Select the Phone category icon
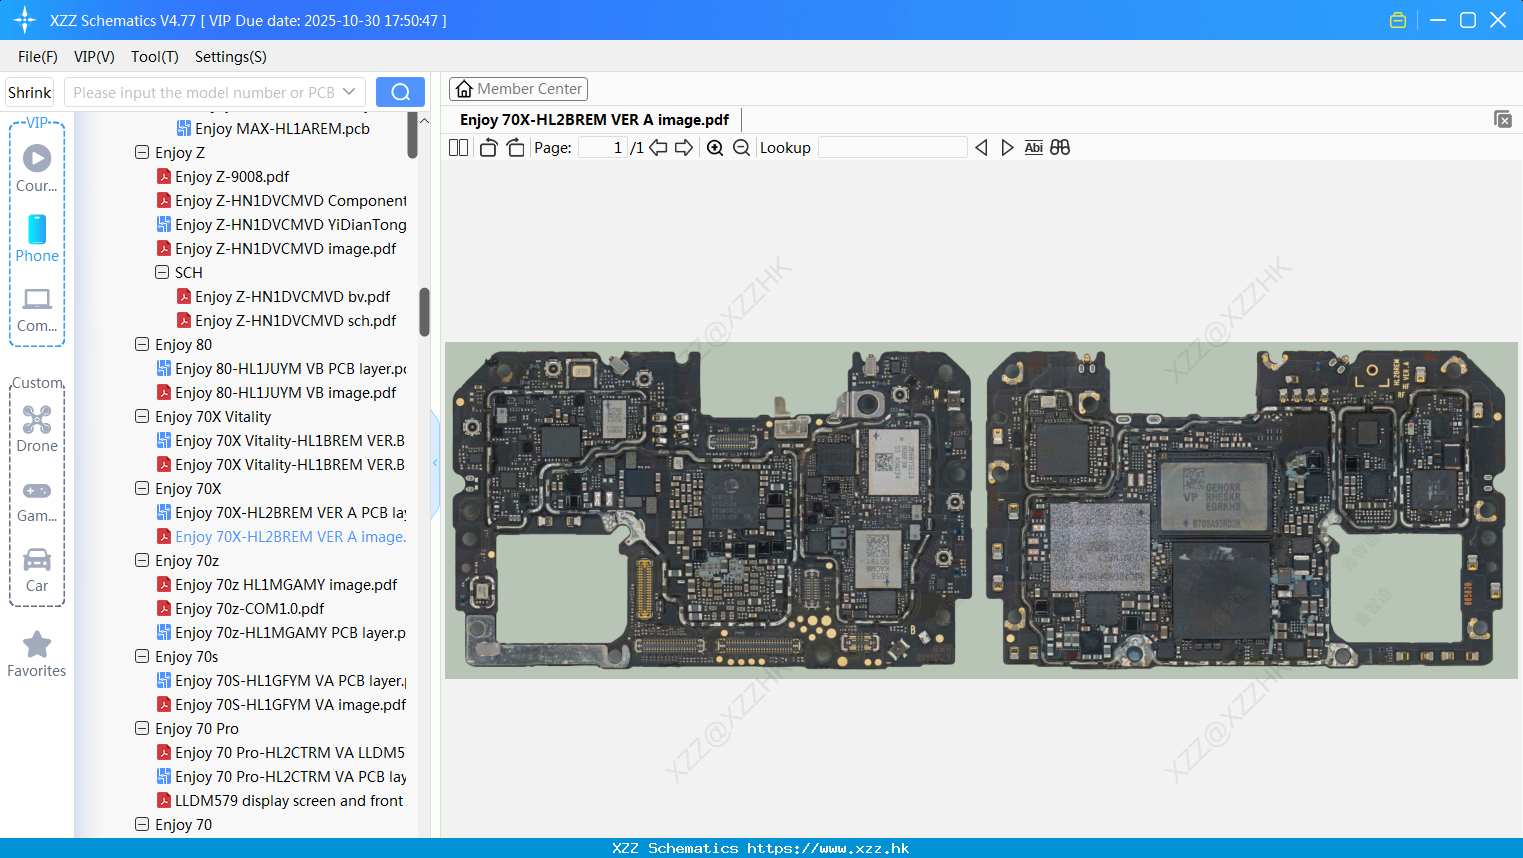The width and height of the screenshot is (1523, 858). click(x=37, y=229)
